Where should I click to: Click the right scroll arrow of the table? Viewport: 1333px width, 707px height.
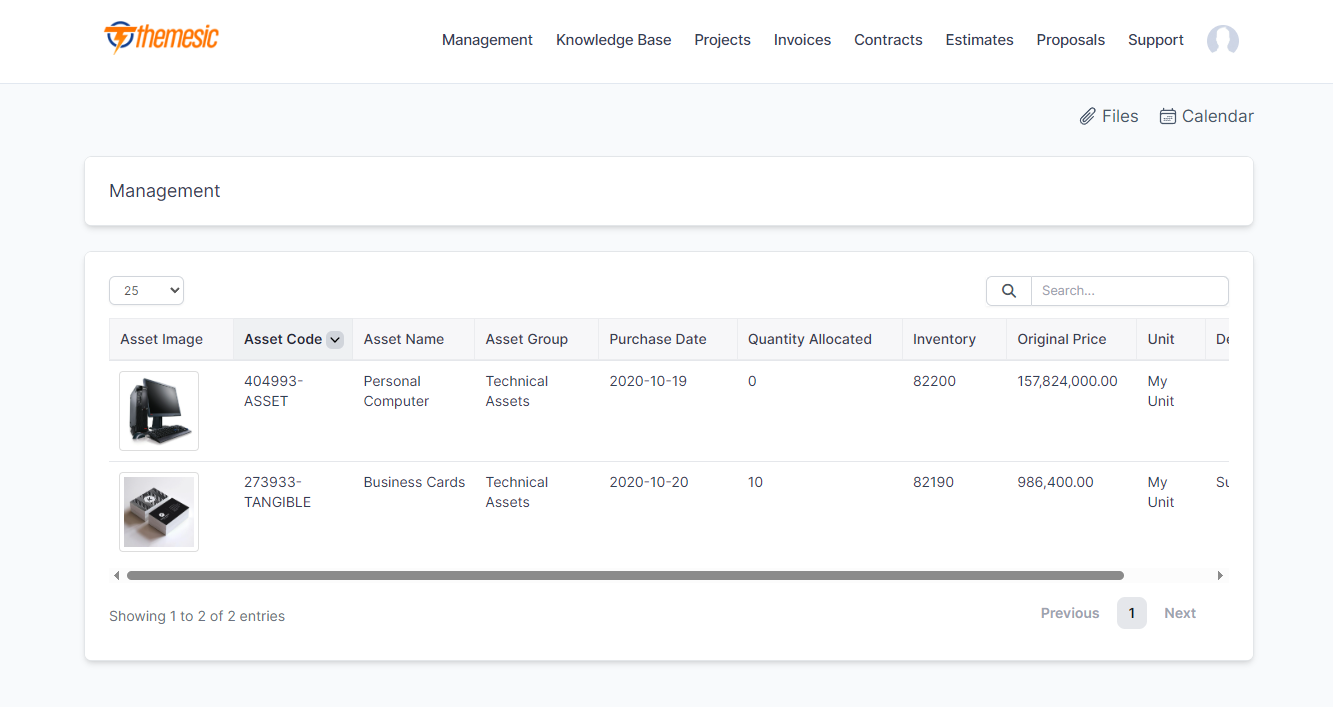pos(1221,575)
